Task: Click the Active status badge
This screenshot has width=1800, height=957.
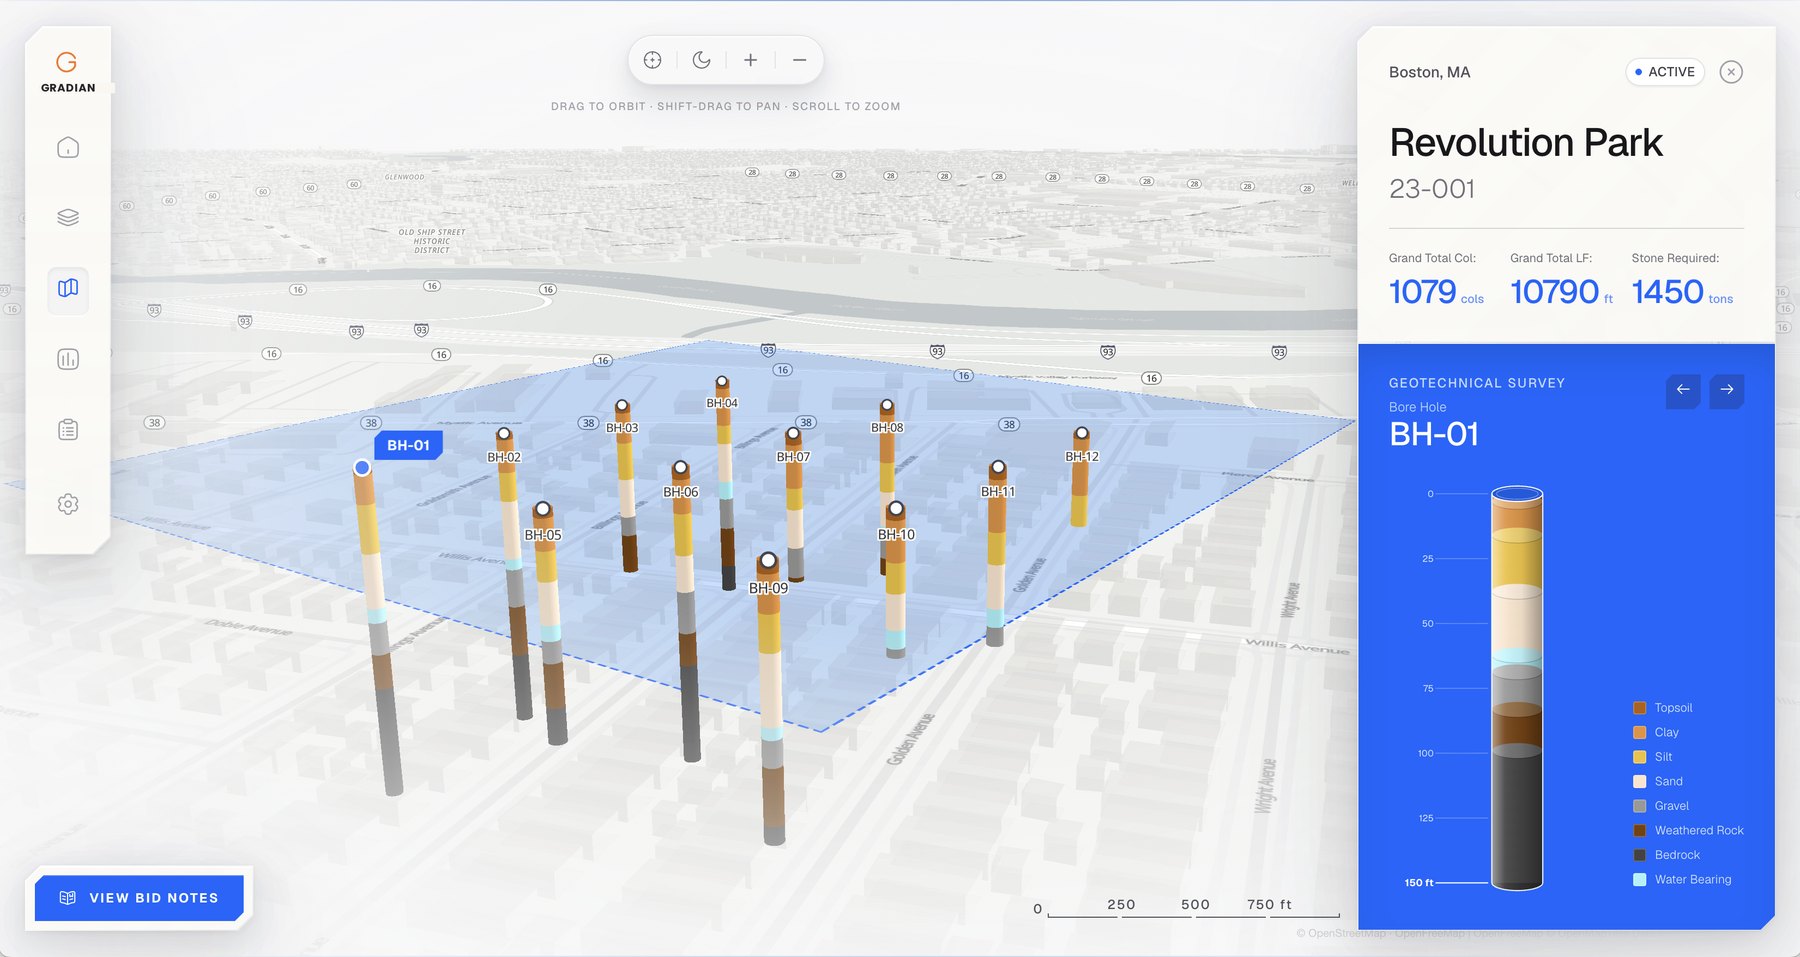Action: [1665, 72]
